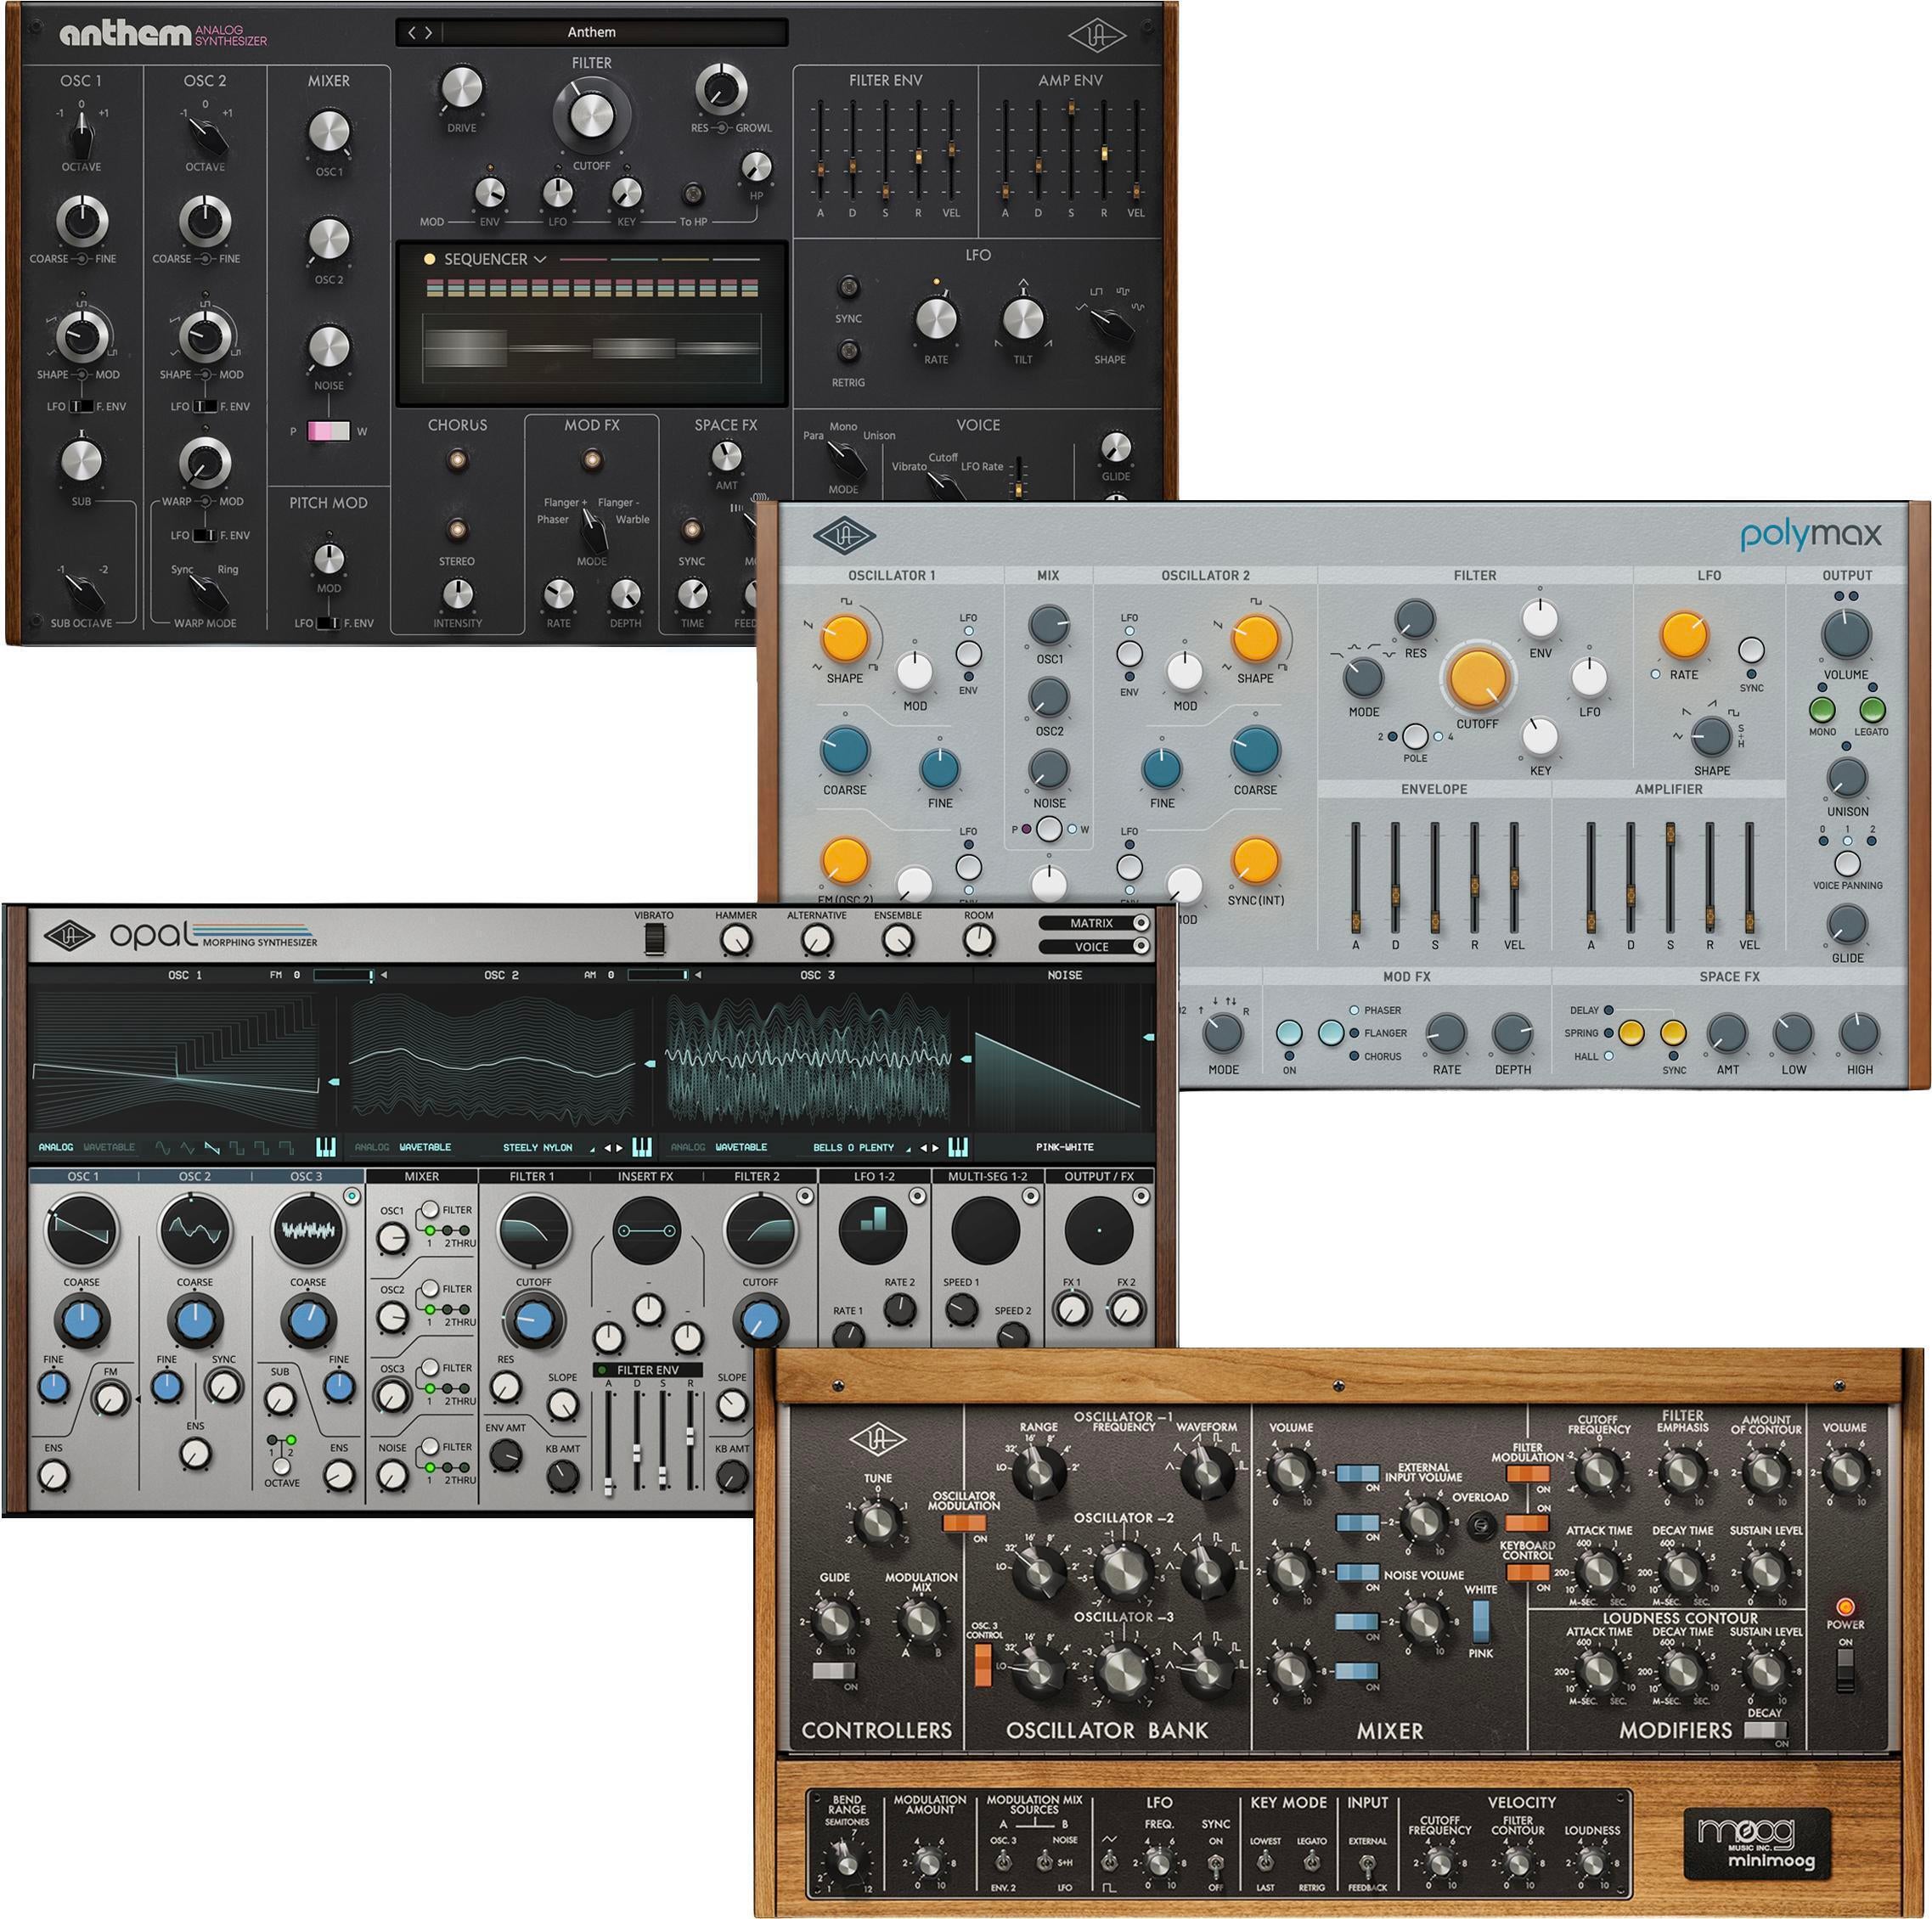Viewport: 1932px width, 1919px height.
Task: Select the Flanger radio button in Polymax Mod FX
Action: tap(1355, 1033)
